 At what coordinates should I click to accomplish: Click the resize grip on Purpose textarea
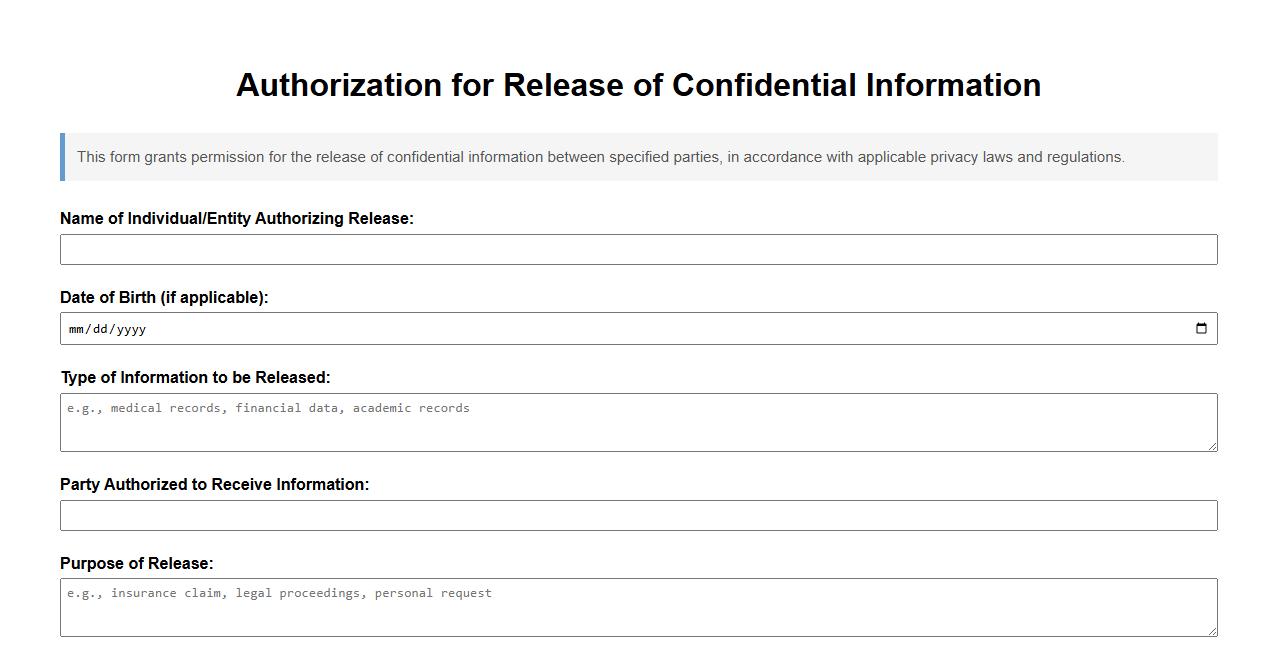coord(1213,633)
